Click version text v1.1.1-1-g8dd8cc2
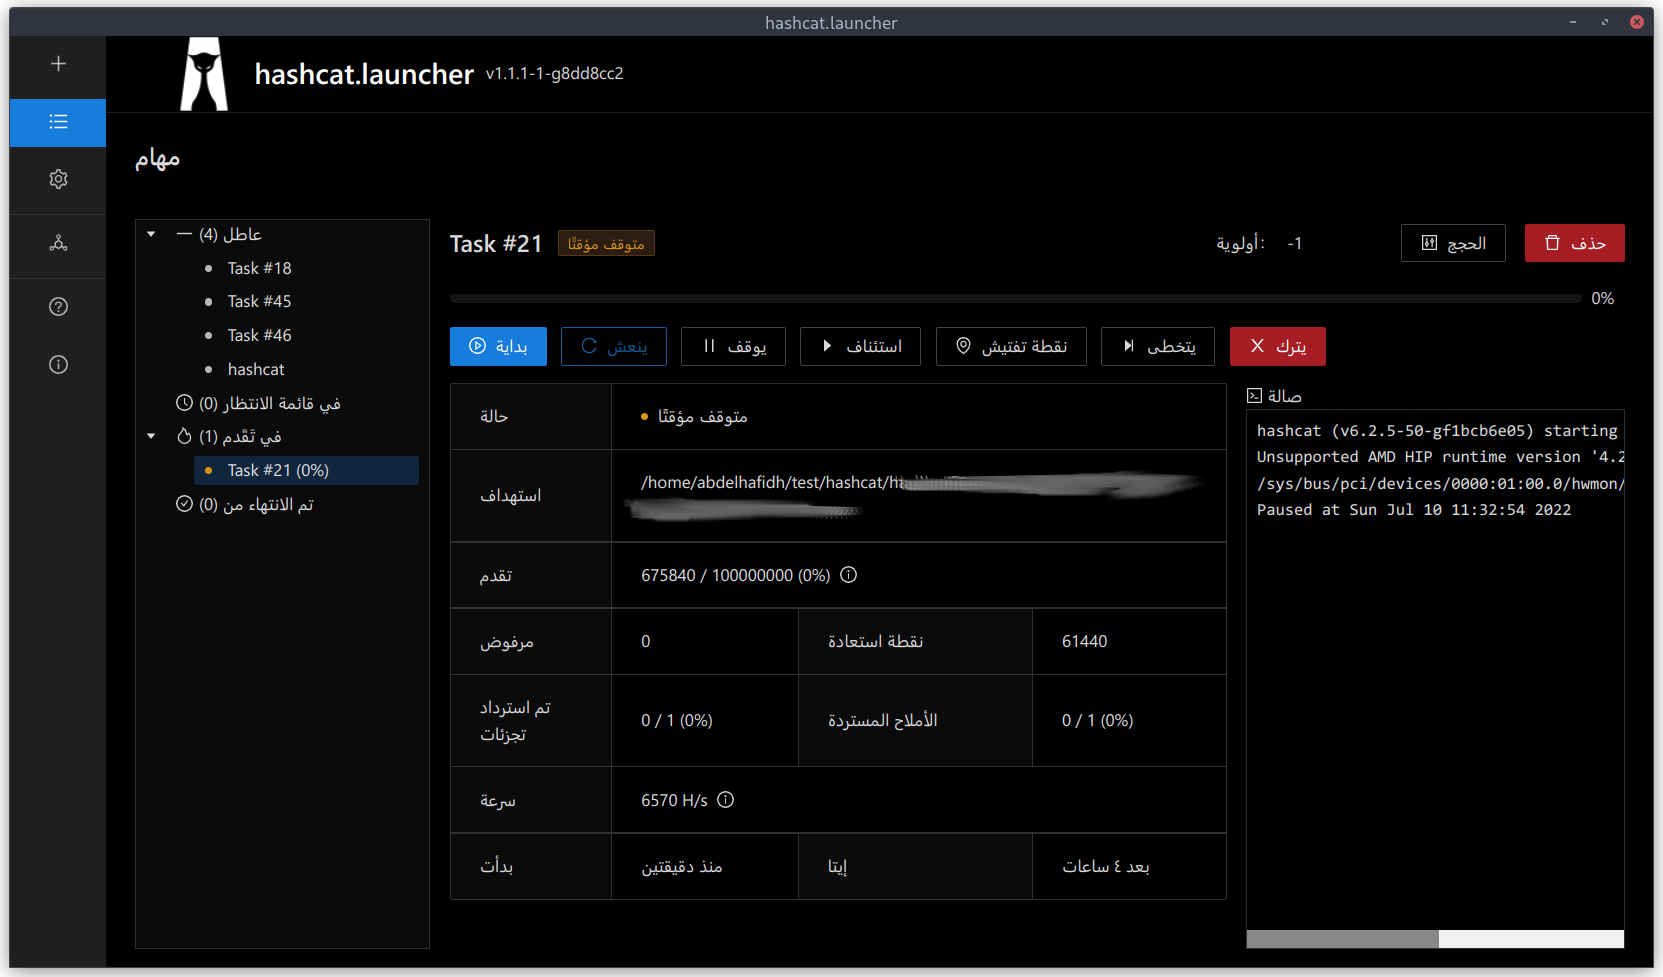Viewport: 1663px width, 977px height. 554,73
